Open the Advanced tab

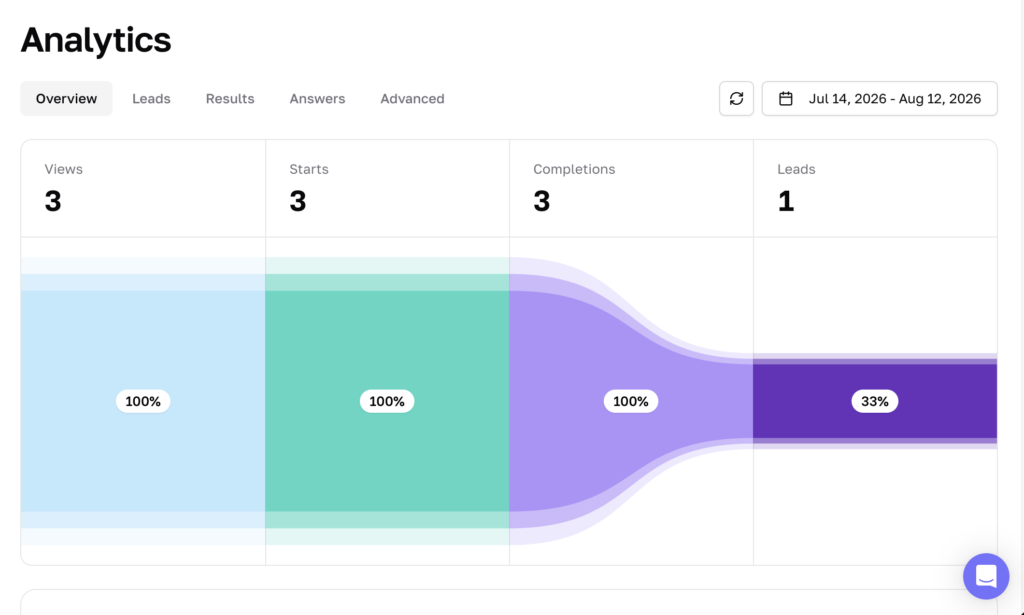pos(412,99)
